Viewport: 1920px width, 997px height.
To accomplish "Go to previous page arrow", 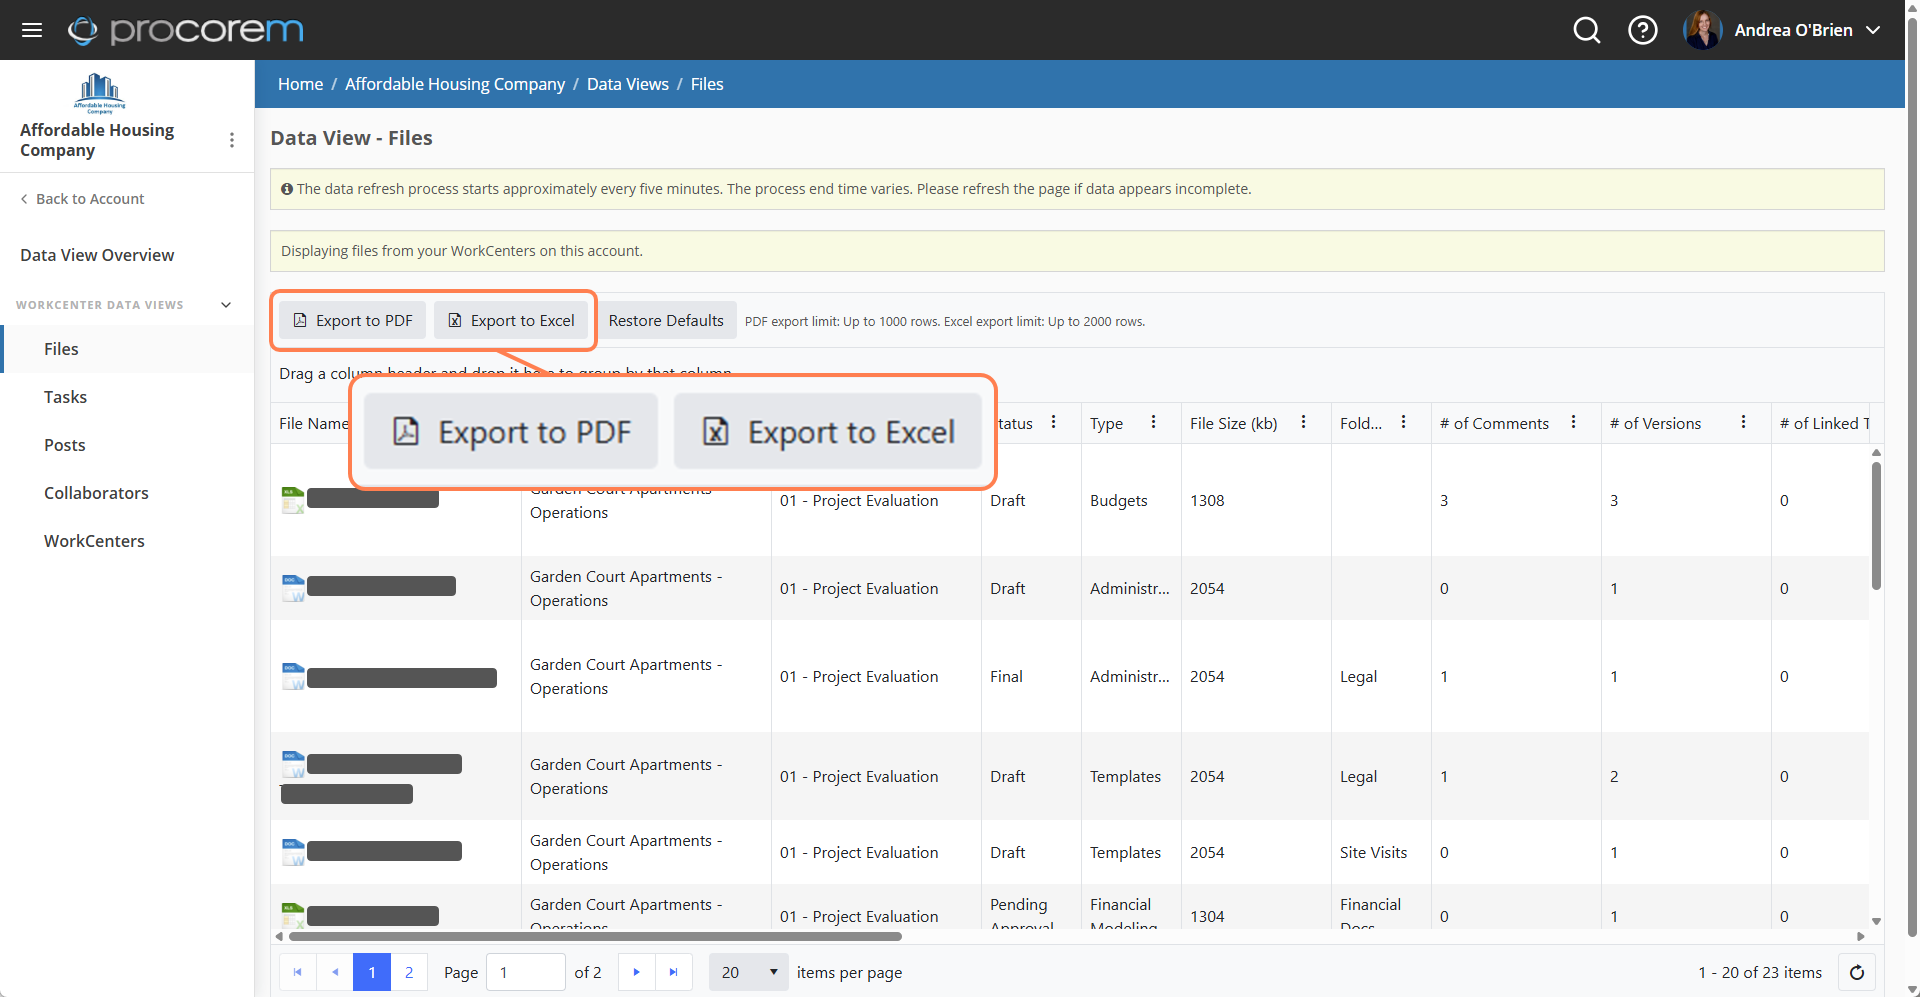I will [x=335, y=972].
